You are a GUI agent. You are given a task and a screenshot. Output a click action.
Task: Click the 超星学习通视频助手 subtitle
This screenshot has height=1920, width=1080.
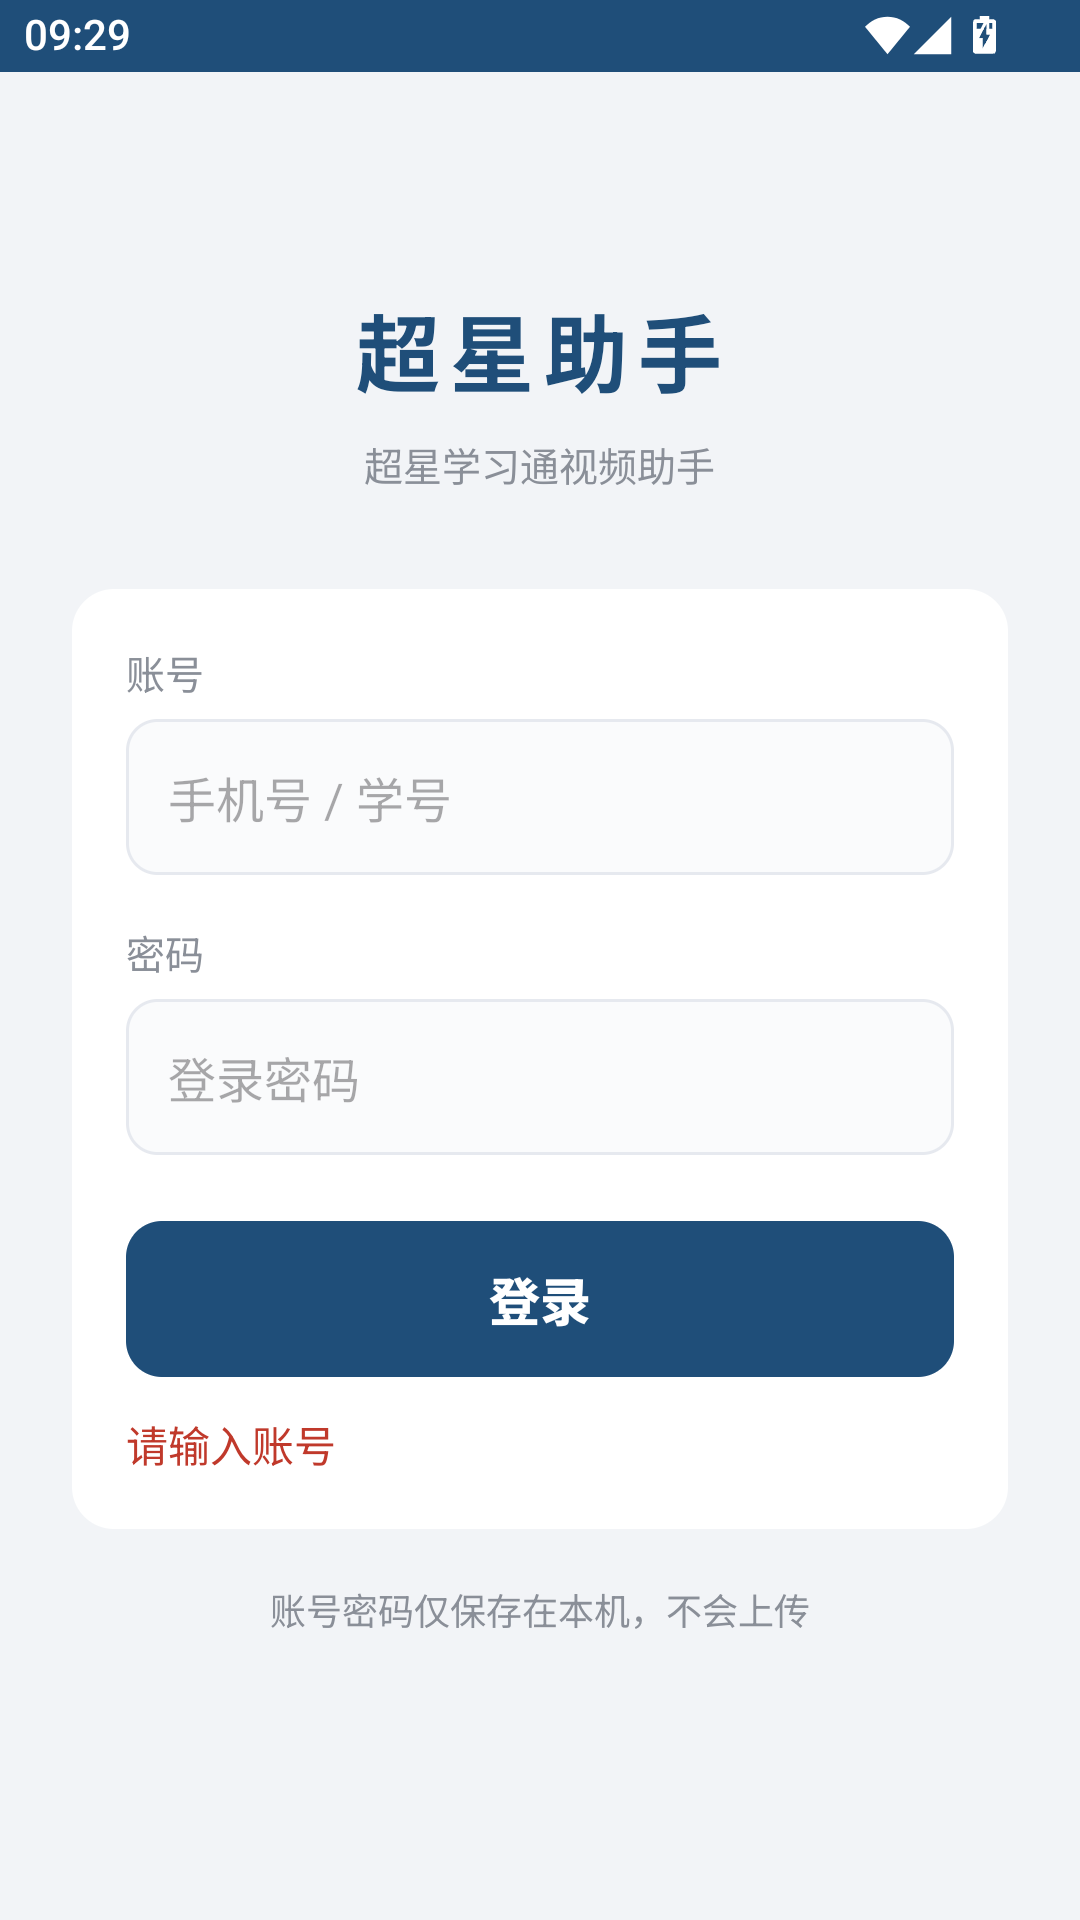click(540, 467)
